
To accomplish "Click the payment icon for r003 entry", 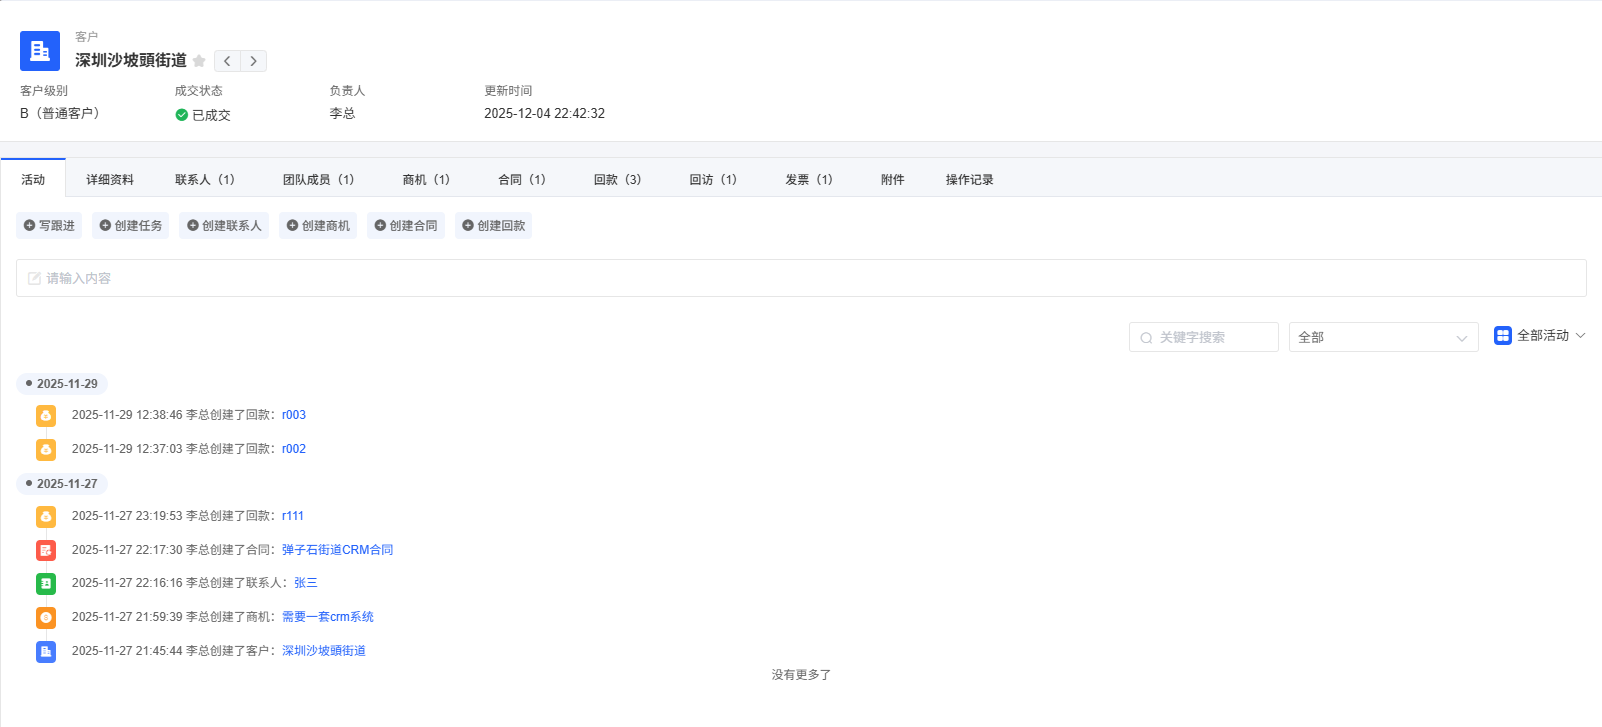I will coord(46,415).
